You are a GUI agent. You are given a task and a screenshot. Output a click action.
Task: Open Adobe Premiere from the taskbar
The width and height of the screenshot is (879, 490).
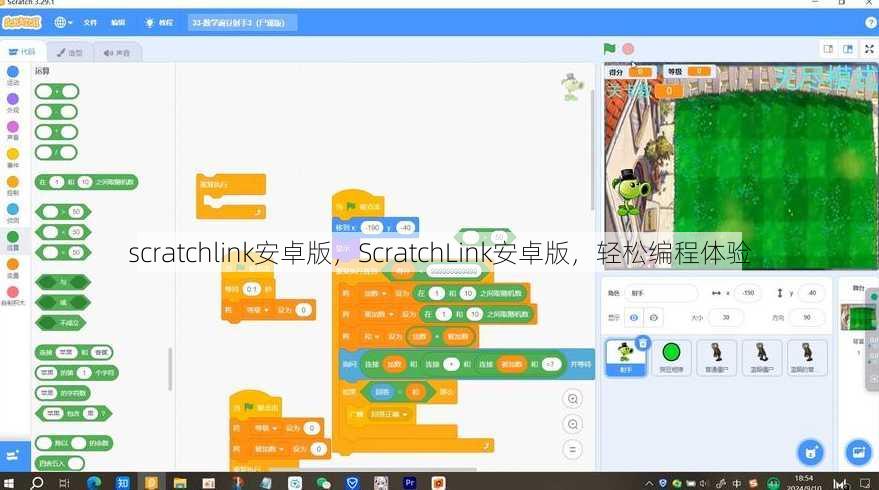click(x=410, y=482)
